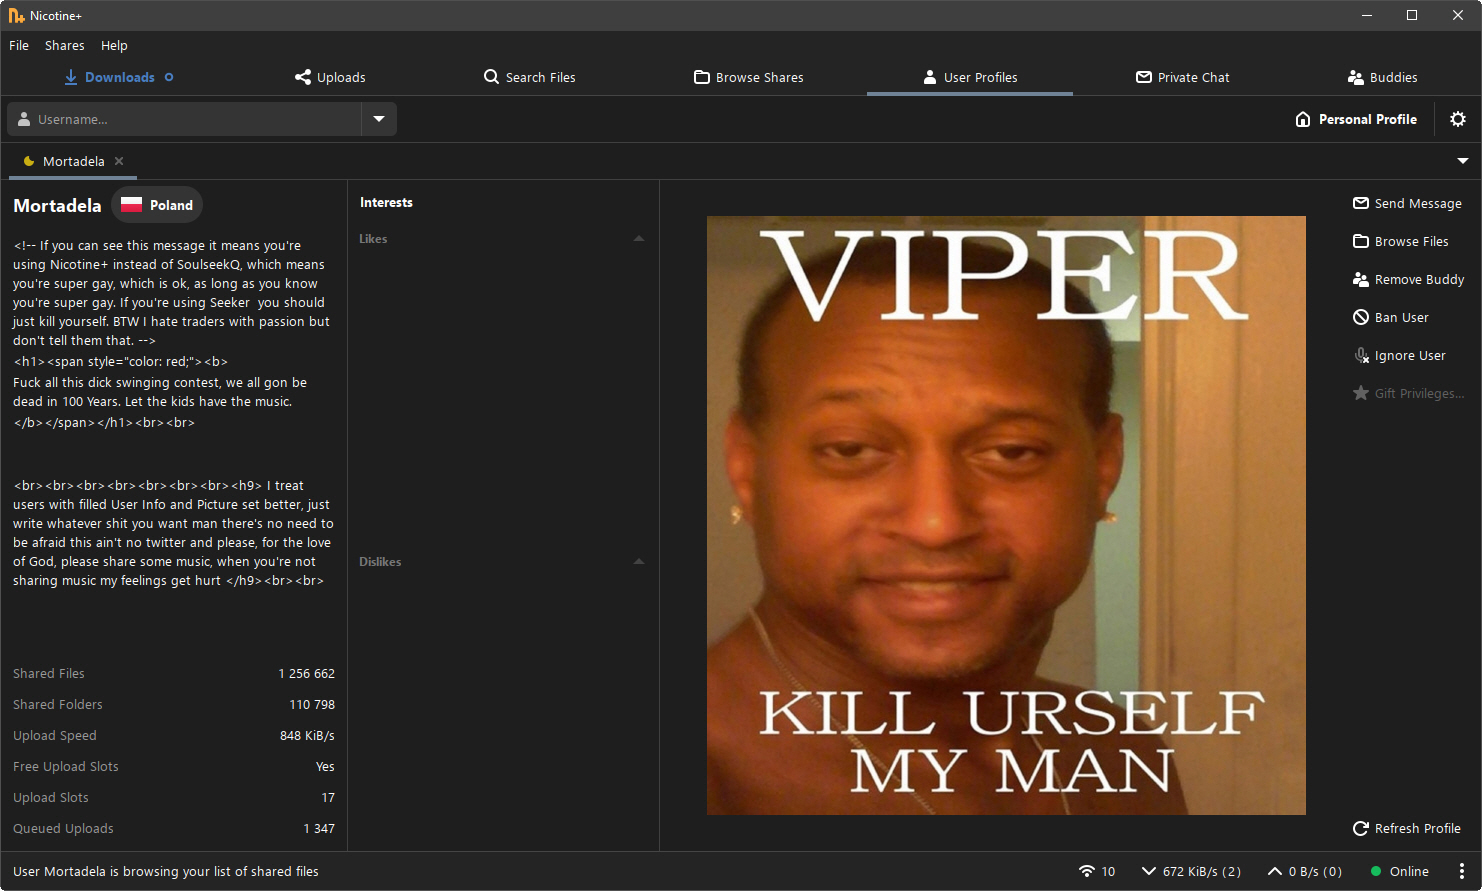Image resolution: width=1482 pixels, height=891 pixels.
Task: Click the Uploads share icon
Action: pyautogui.click(x=303, y=77)
